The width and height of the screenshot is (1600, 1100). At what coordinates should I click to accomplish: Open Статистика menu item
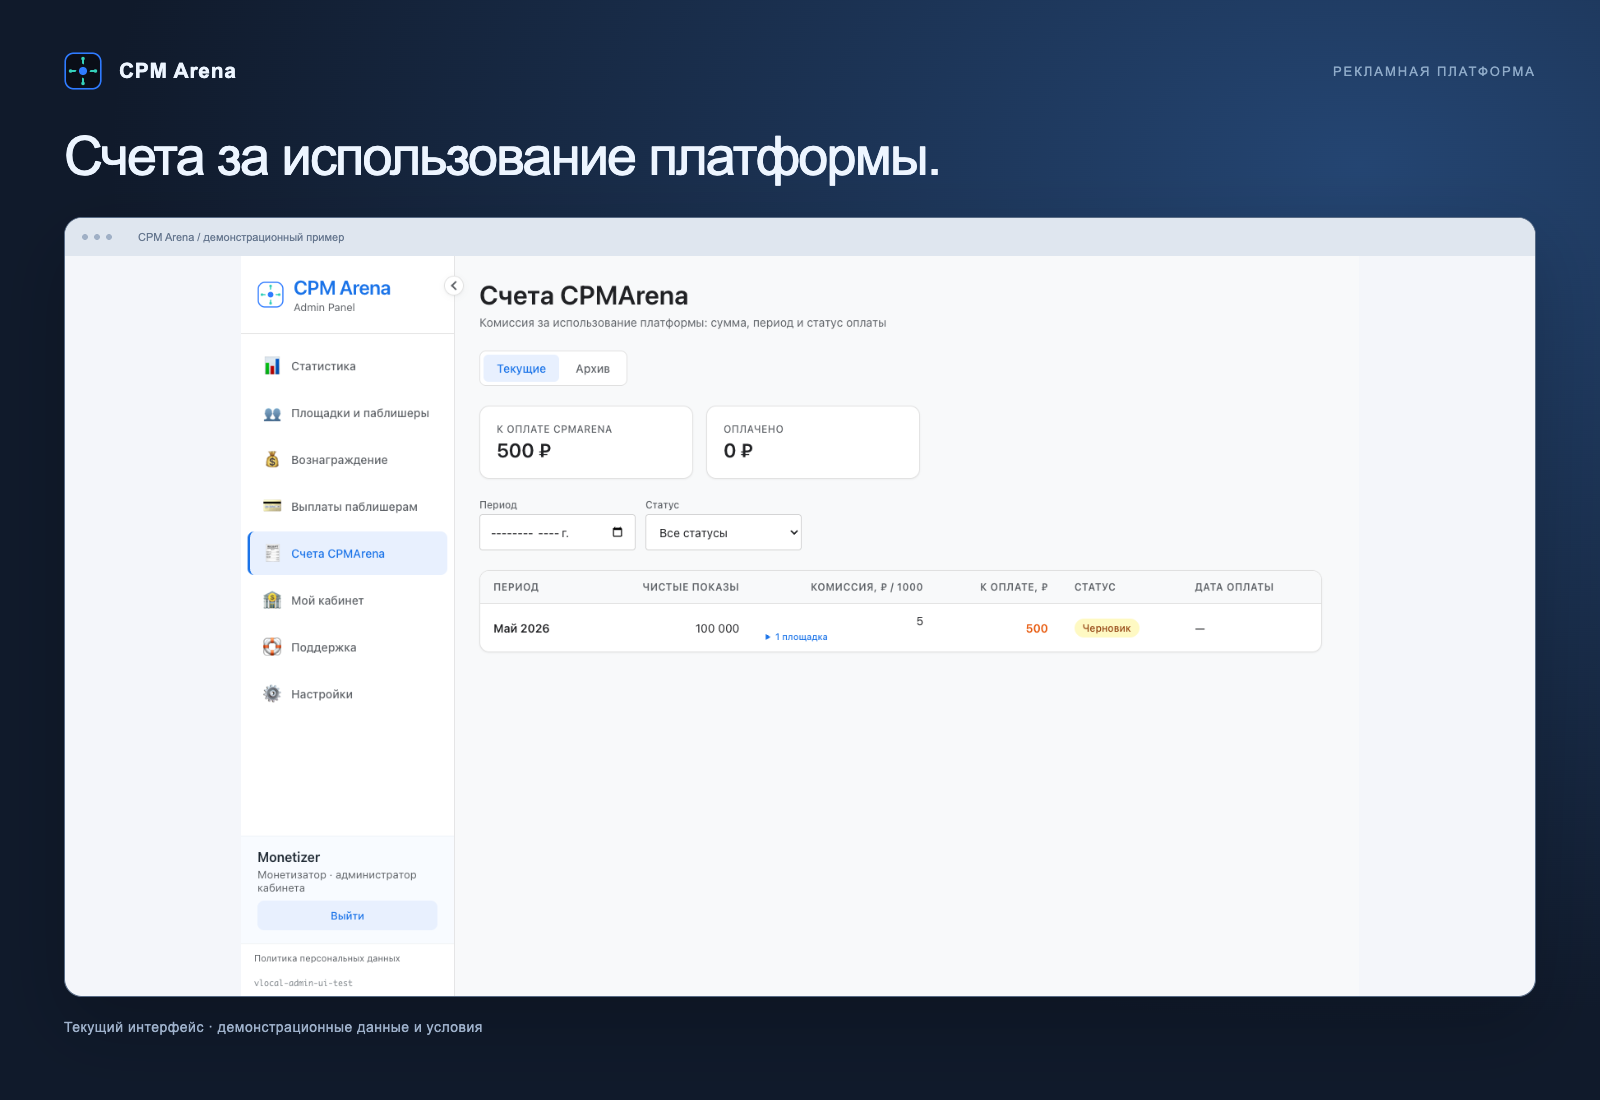tap(348, 366)
